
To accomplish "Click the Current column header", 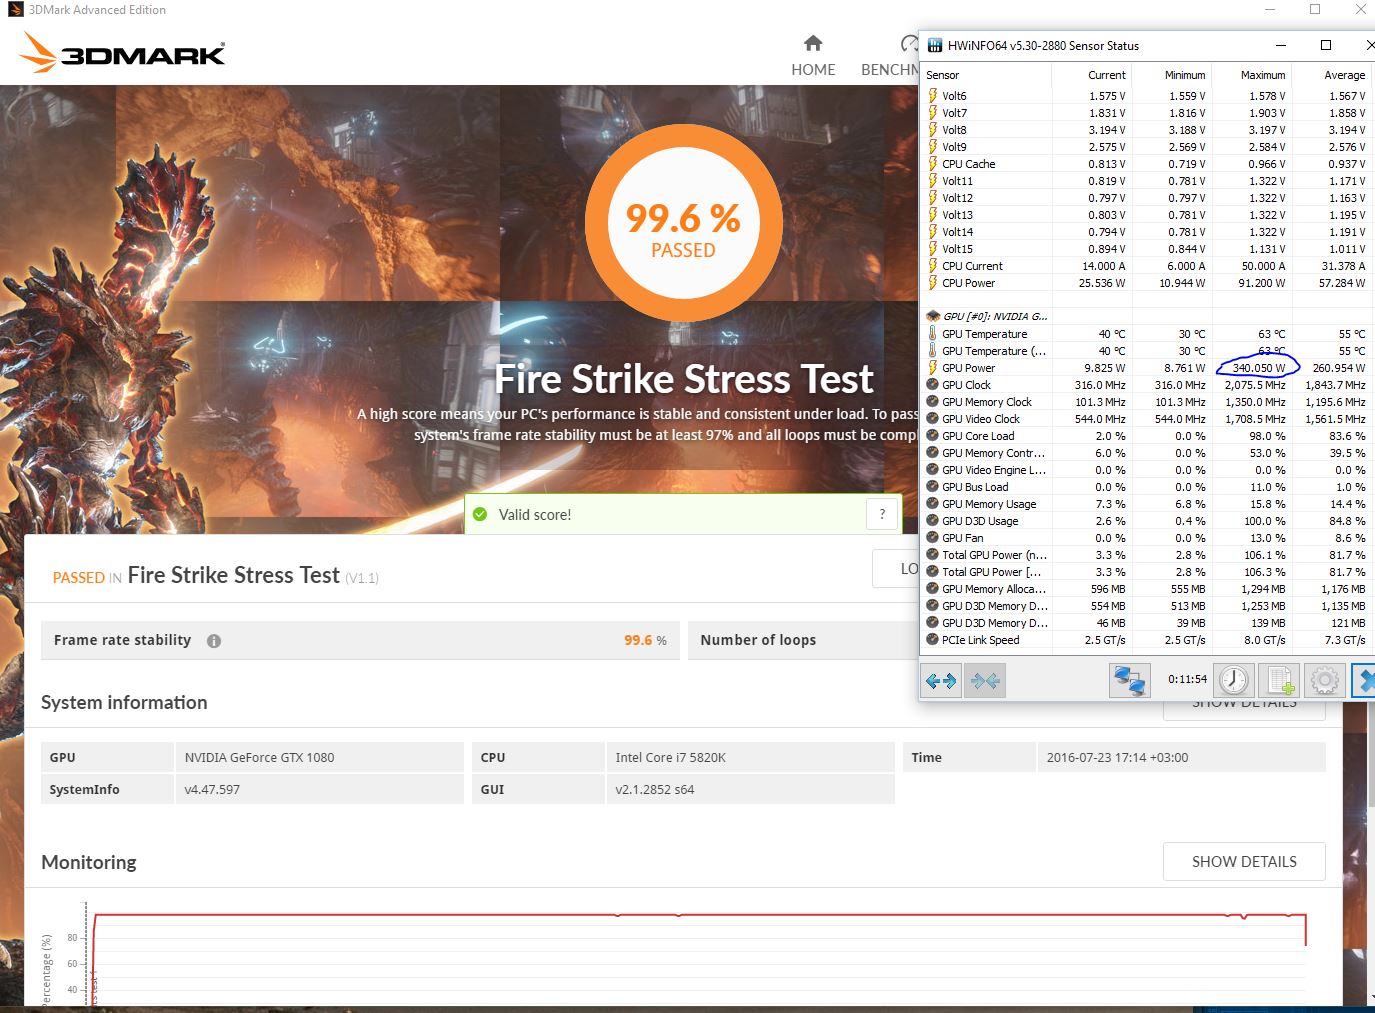I will click(1092, 75).
